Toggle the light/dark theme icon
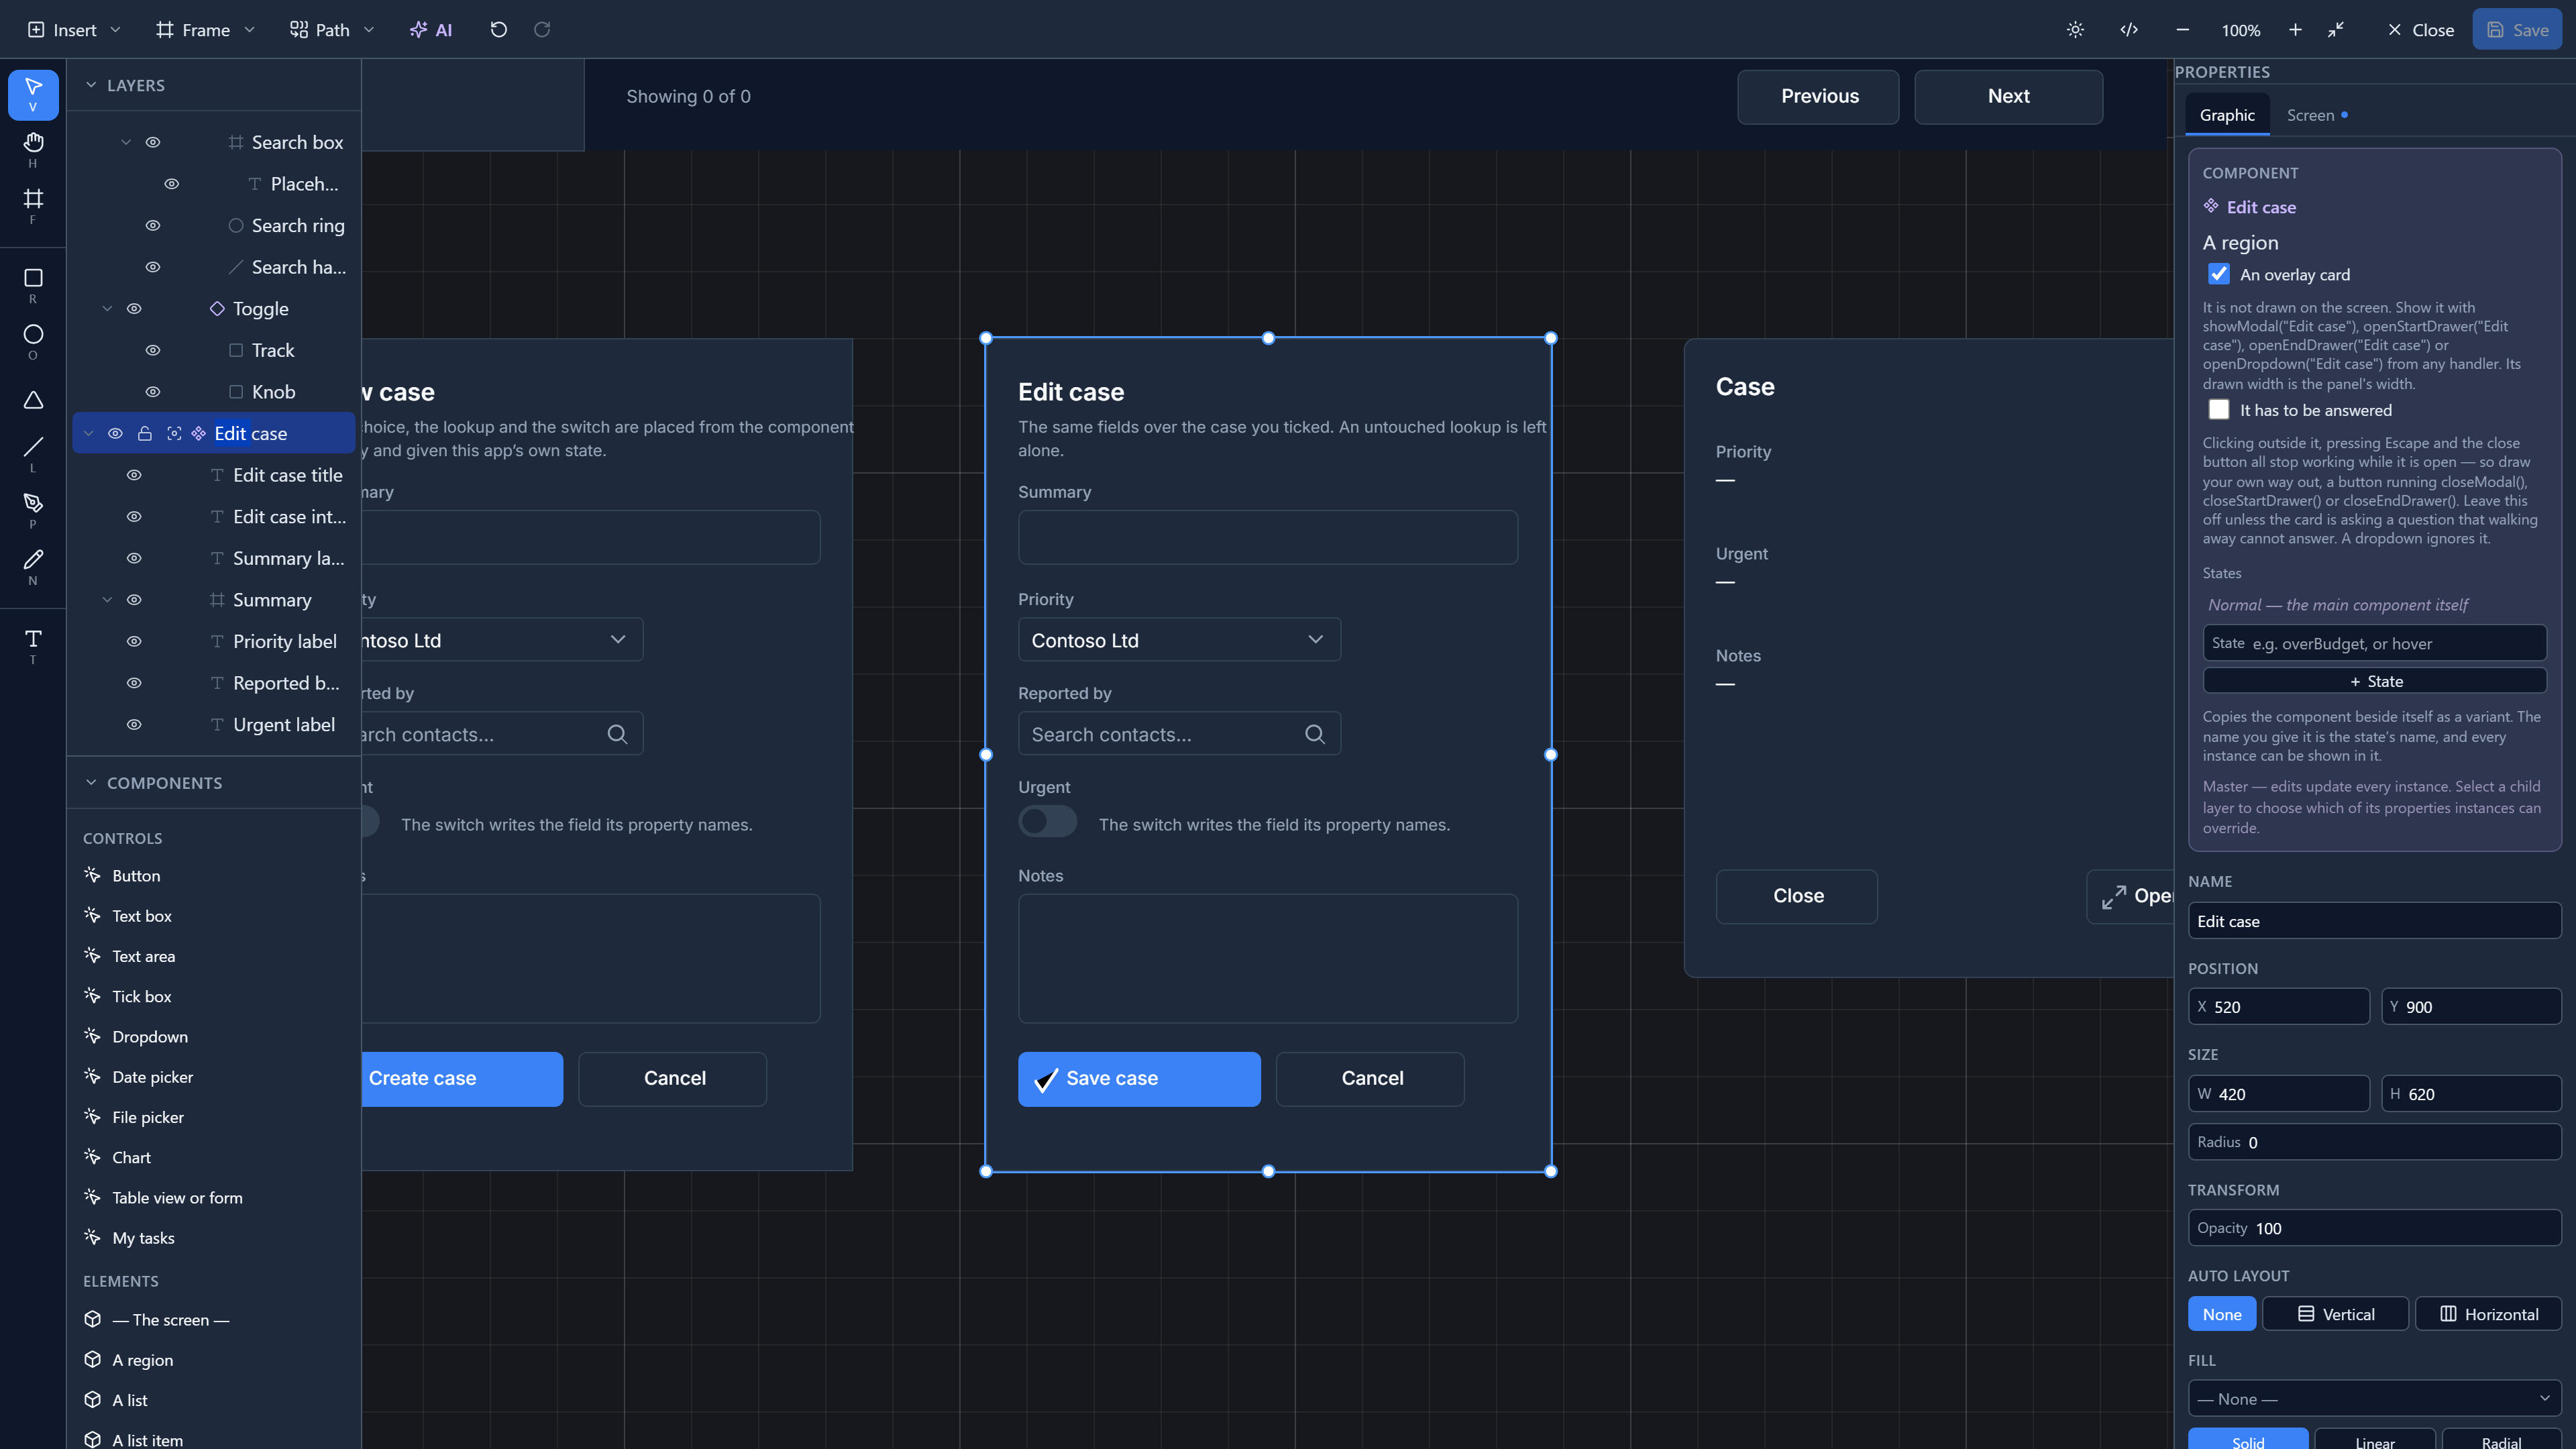2576x1449 pixels. 2075,30
